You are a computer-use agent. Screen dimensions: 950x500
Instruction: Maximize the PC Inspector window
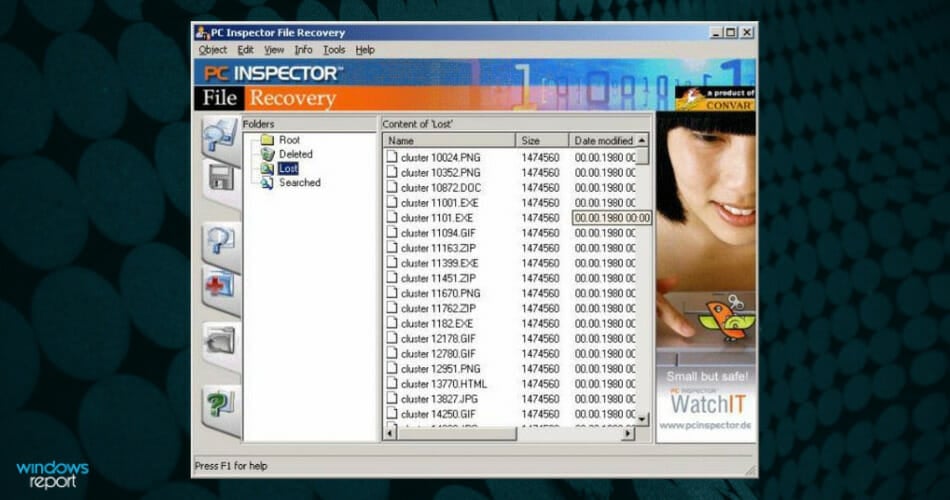[x=732, y=33]
